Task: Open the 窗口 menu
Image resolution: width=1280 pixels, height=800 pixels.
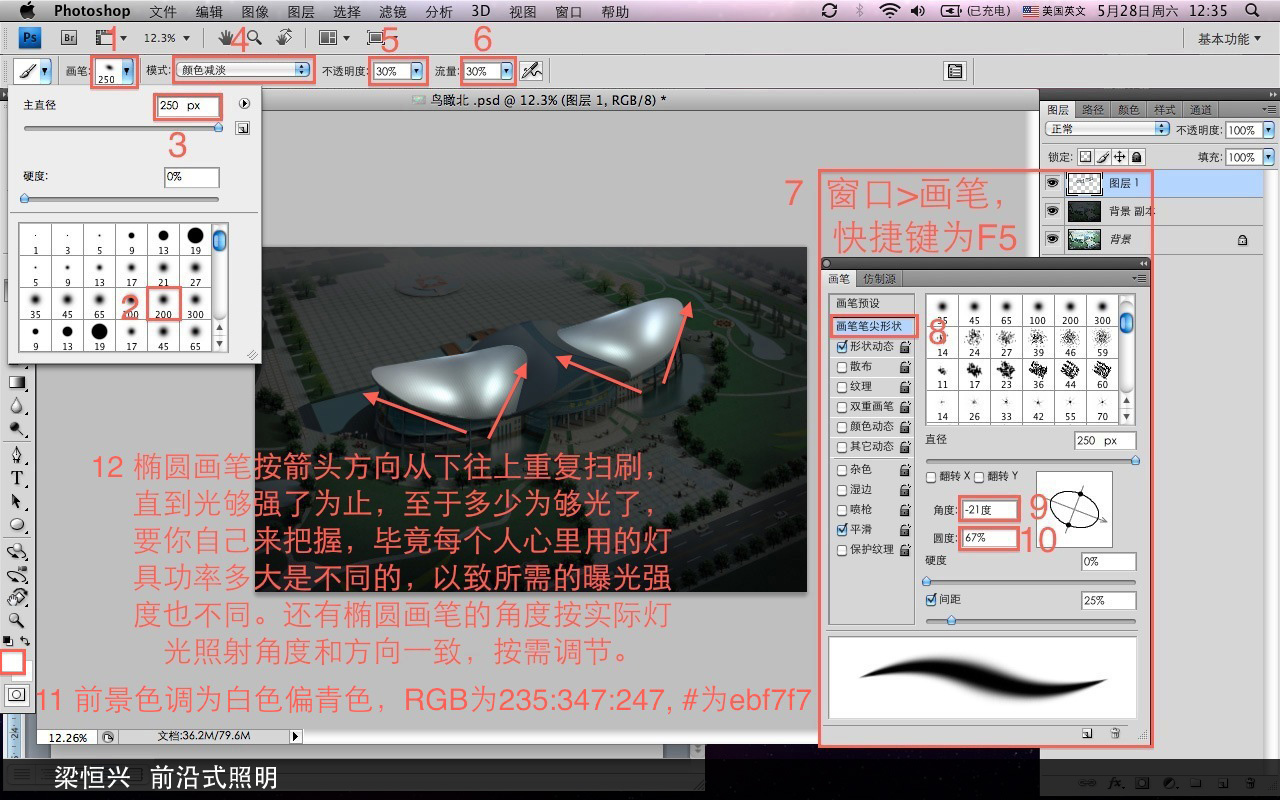Action: (568, 12)
